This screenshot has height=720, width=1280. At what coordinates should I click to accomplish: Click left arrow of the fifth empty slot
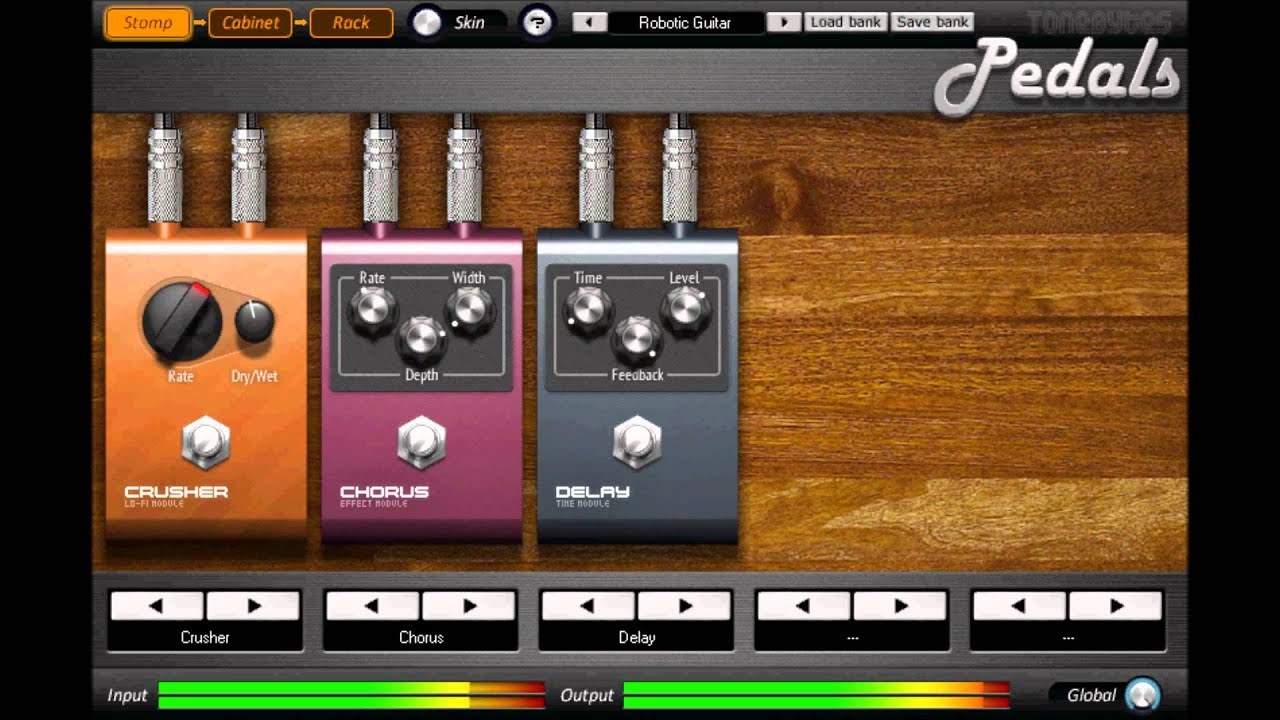[x=1020, y=605]
